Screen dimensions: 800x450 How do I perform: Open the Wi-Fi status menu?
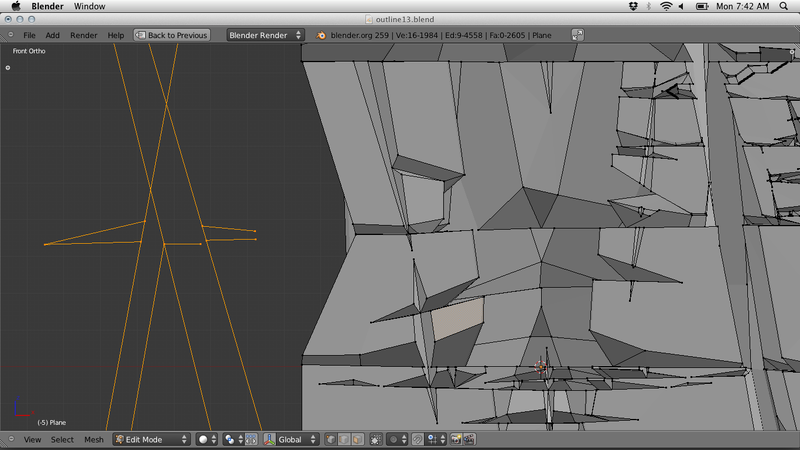[x=666, y=6]
